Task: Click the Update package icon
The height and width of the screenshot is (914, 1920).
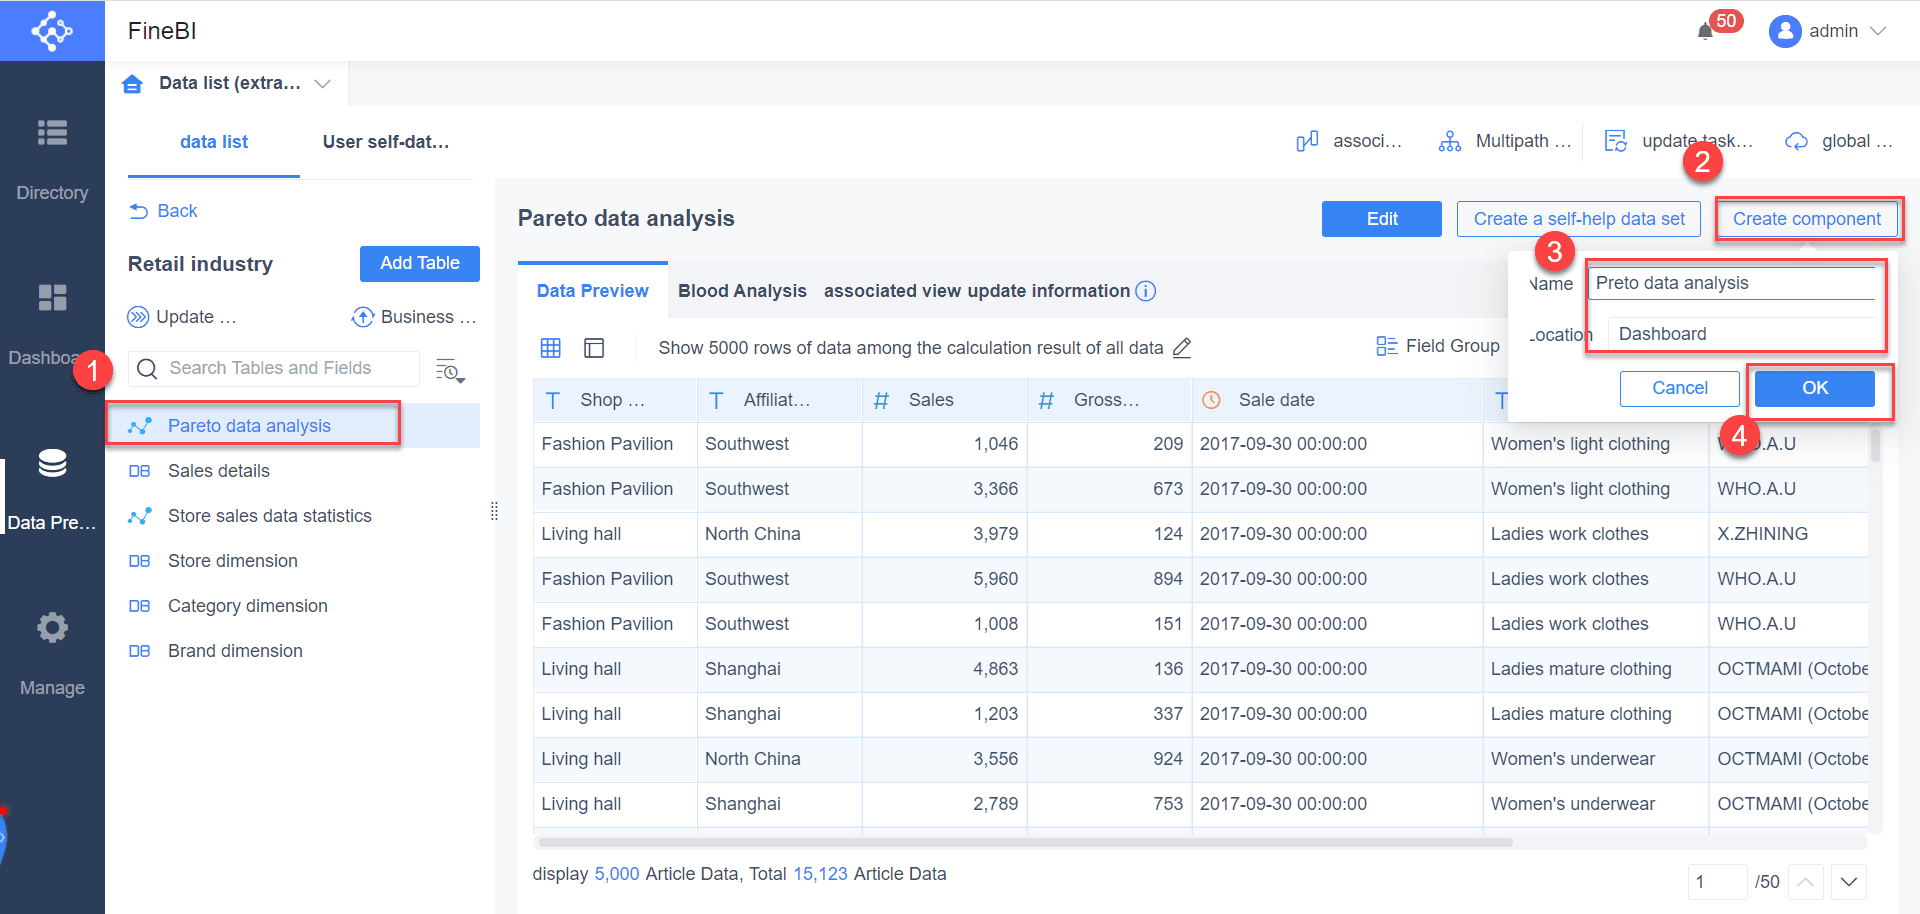Action: tap(138, 317)
